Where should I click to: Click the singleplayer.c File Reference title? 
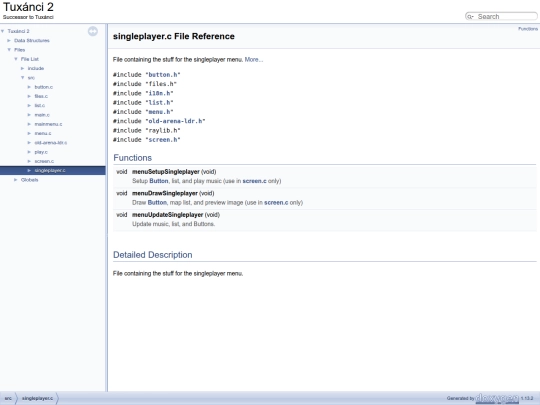click(x=174, y=37)
